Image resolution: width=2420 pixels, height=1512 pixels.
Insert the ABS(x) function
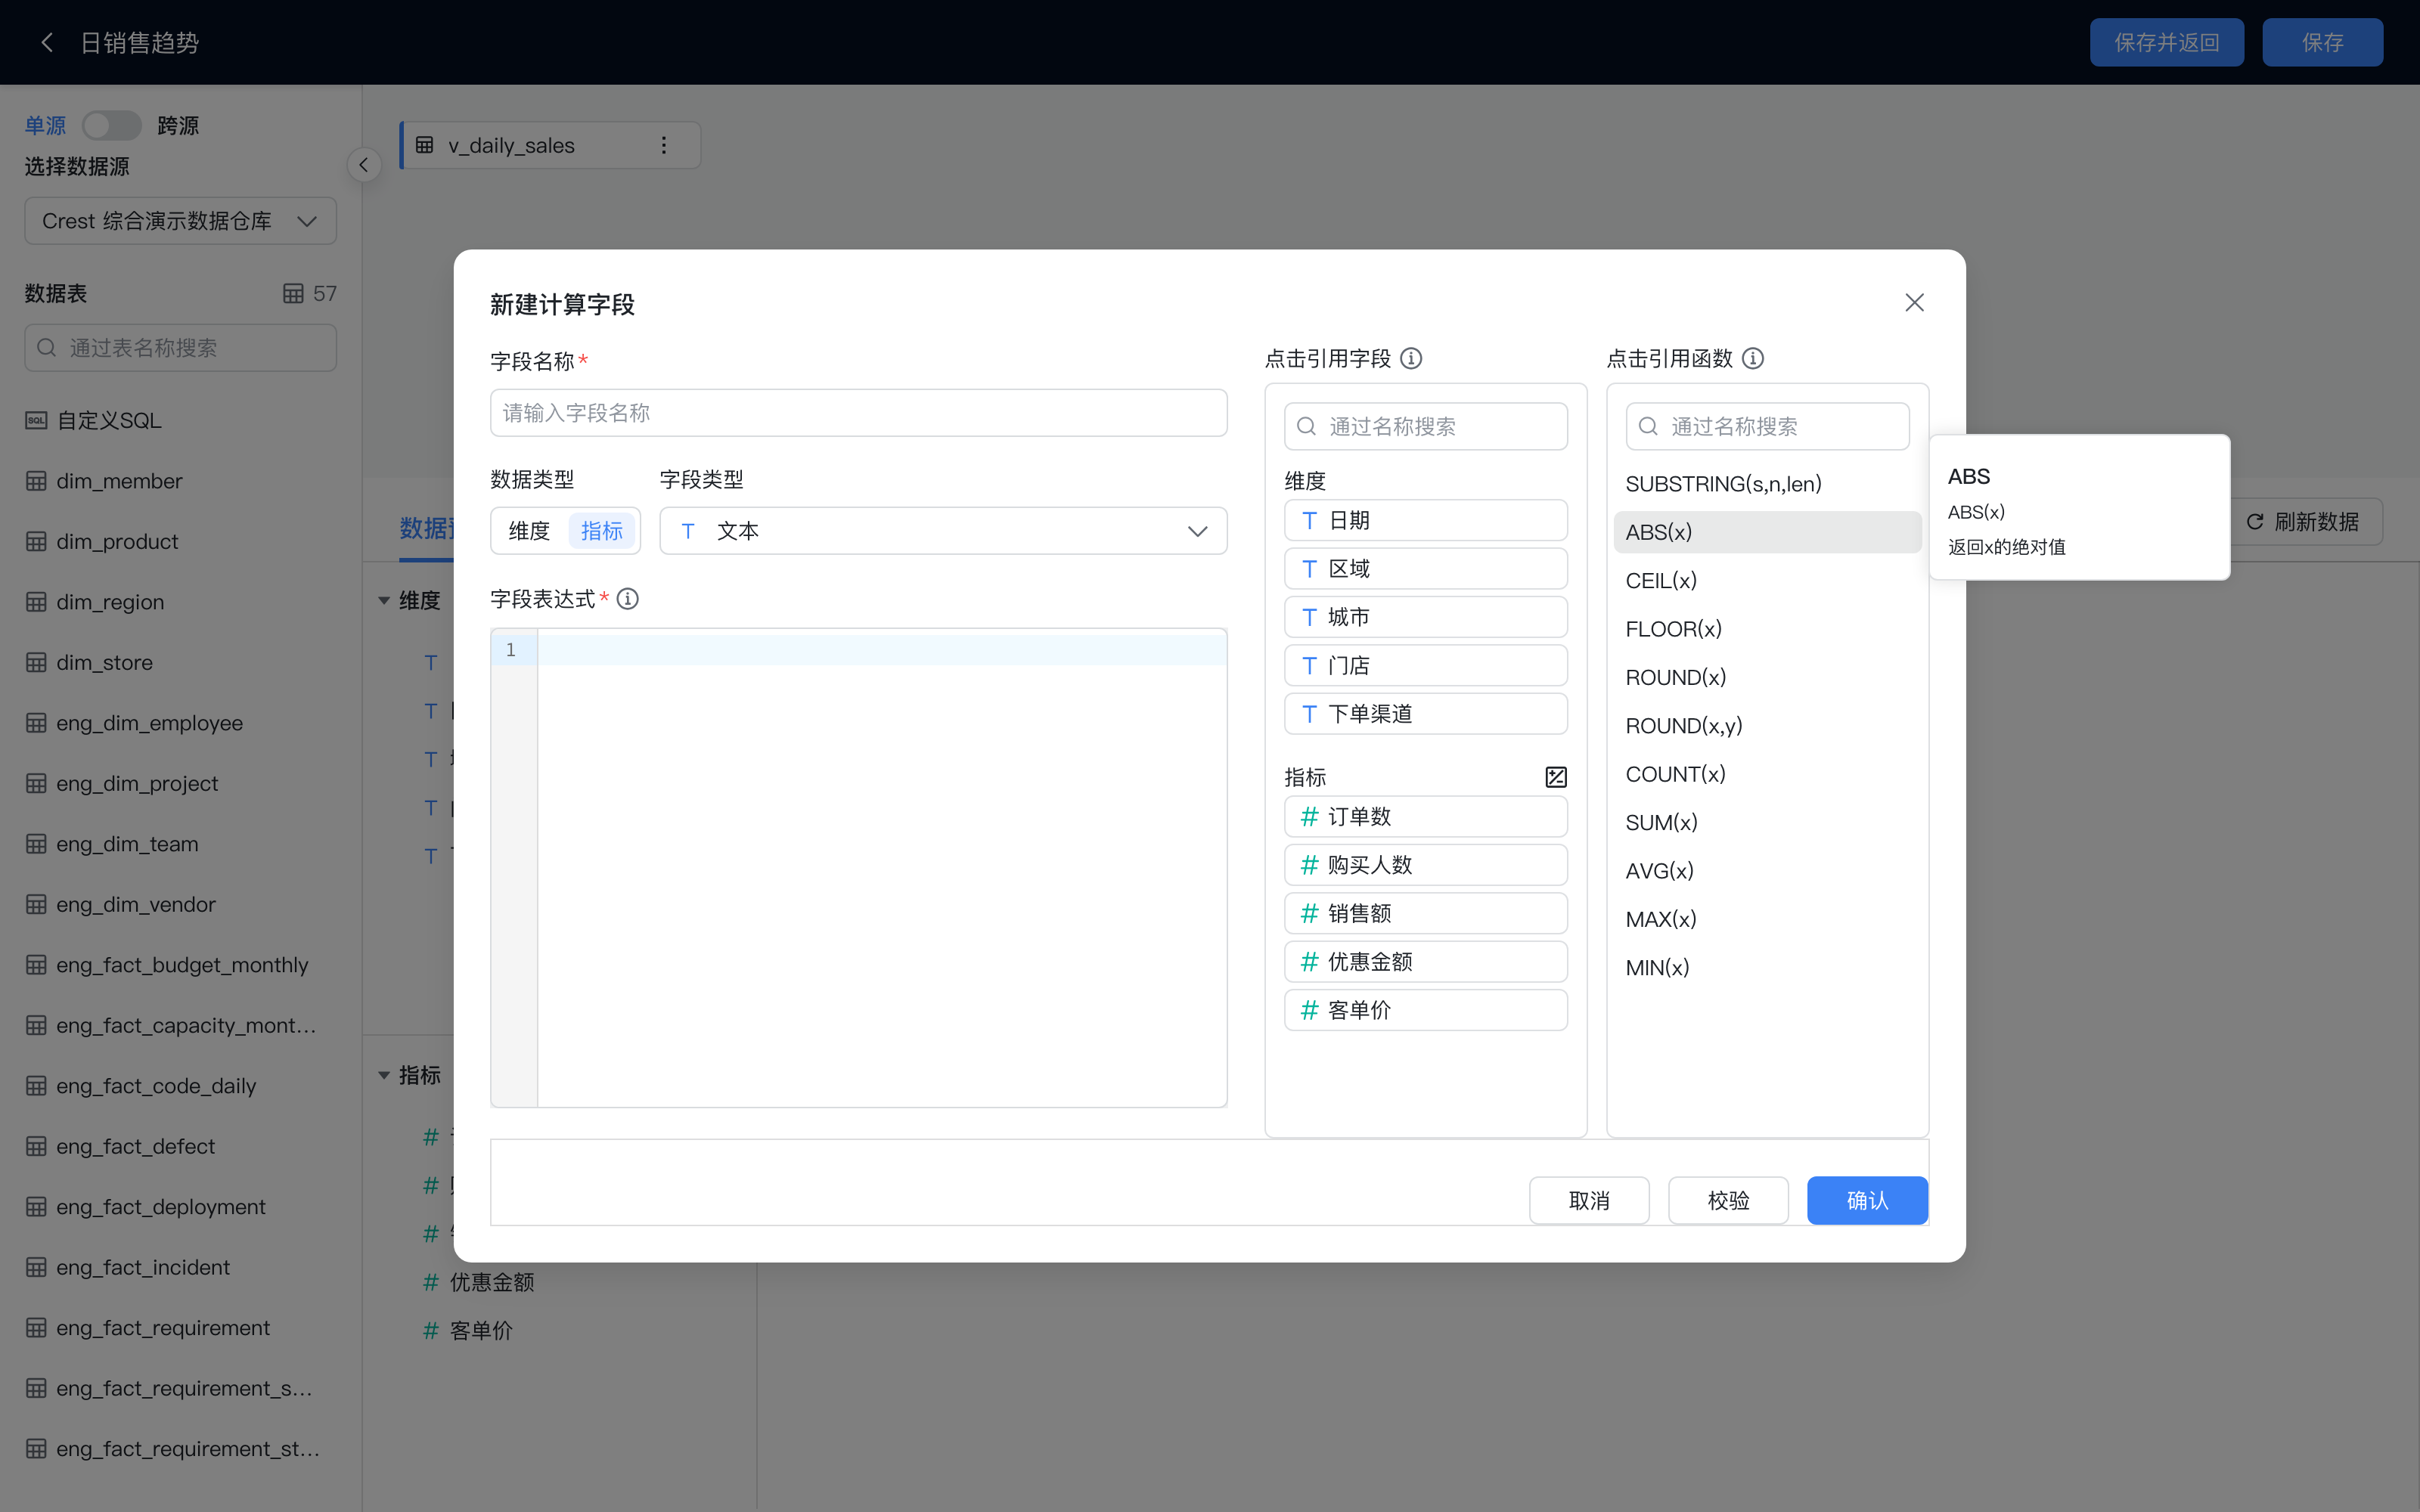[x=1767, y=532]
